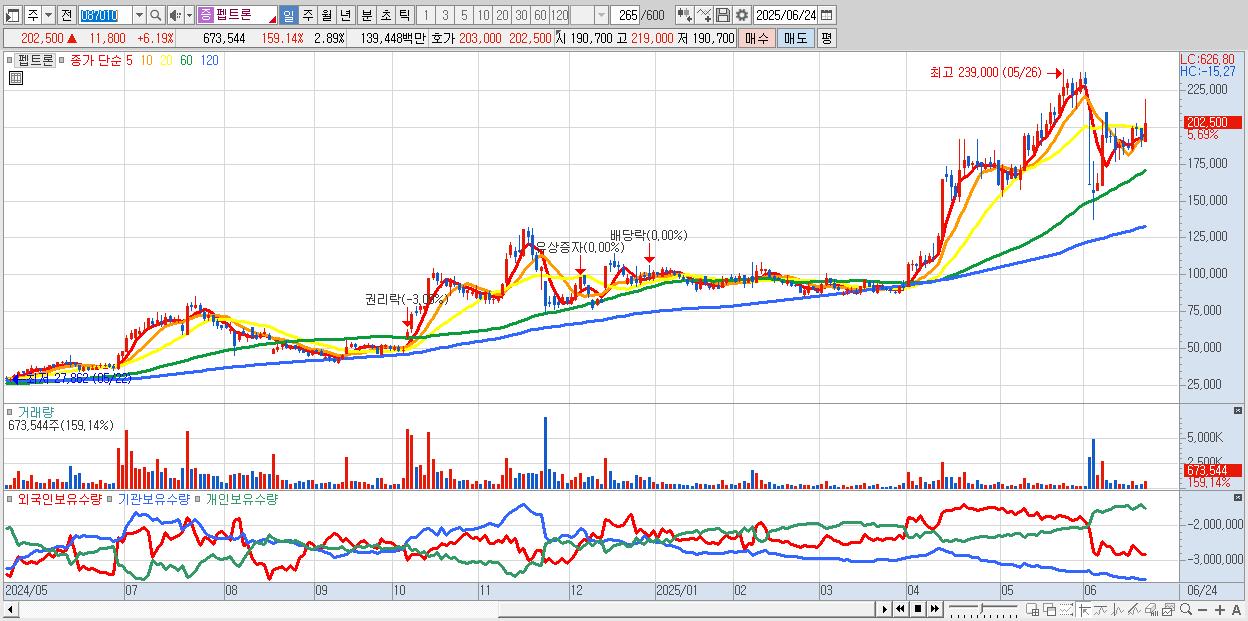Screen dimensions: 1248x621
Task: Select the 틱 tick period toggle
Action: click(403, 15)
